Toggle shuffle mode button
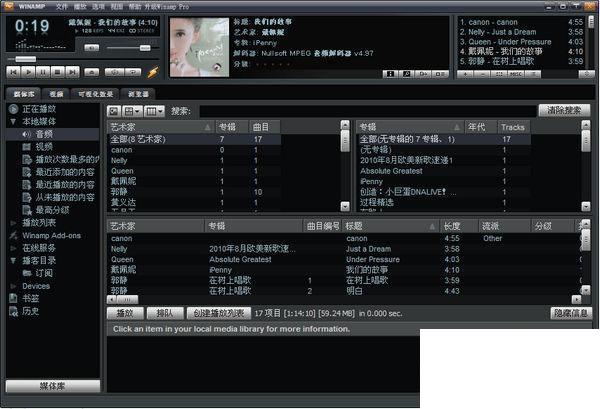The width and height of the screenshot is (600, 409). point(114,72)
